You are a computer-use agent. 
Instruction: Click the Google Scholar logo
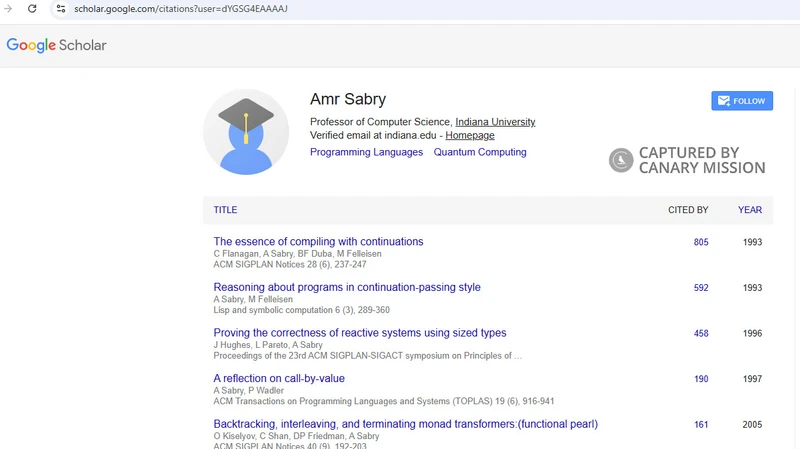(x=57, y=45)
